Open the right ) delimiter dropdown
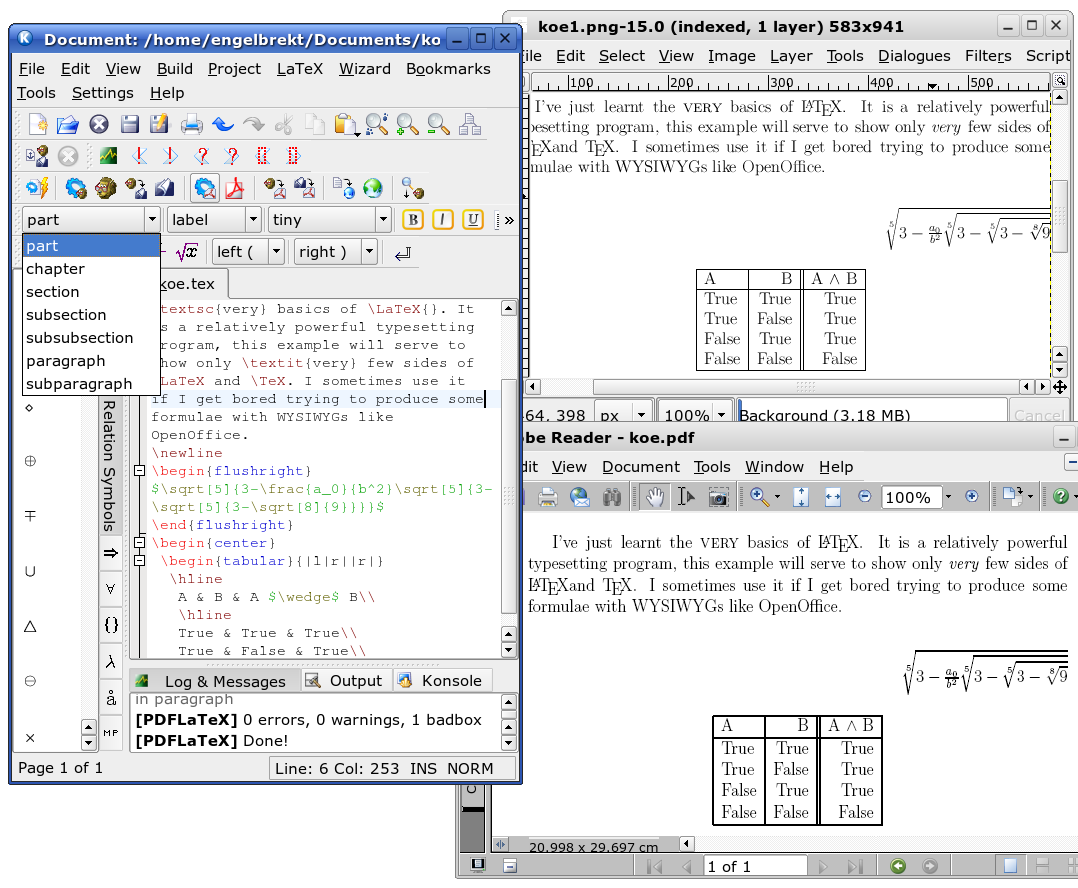 369,252
